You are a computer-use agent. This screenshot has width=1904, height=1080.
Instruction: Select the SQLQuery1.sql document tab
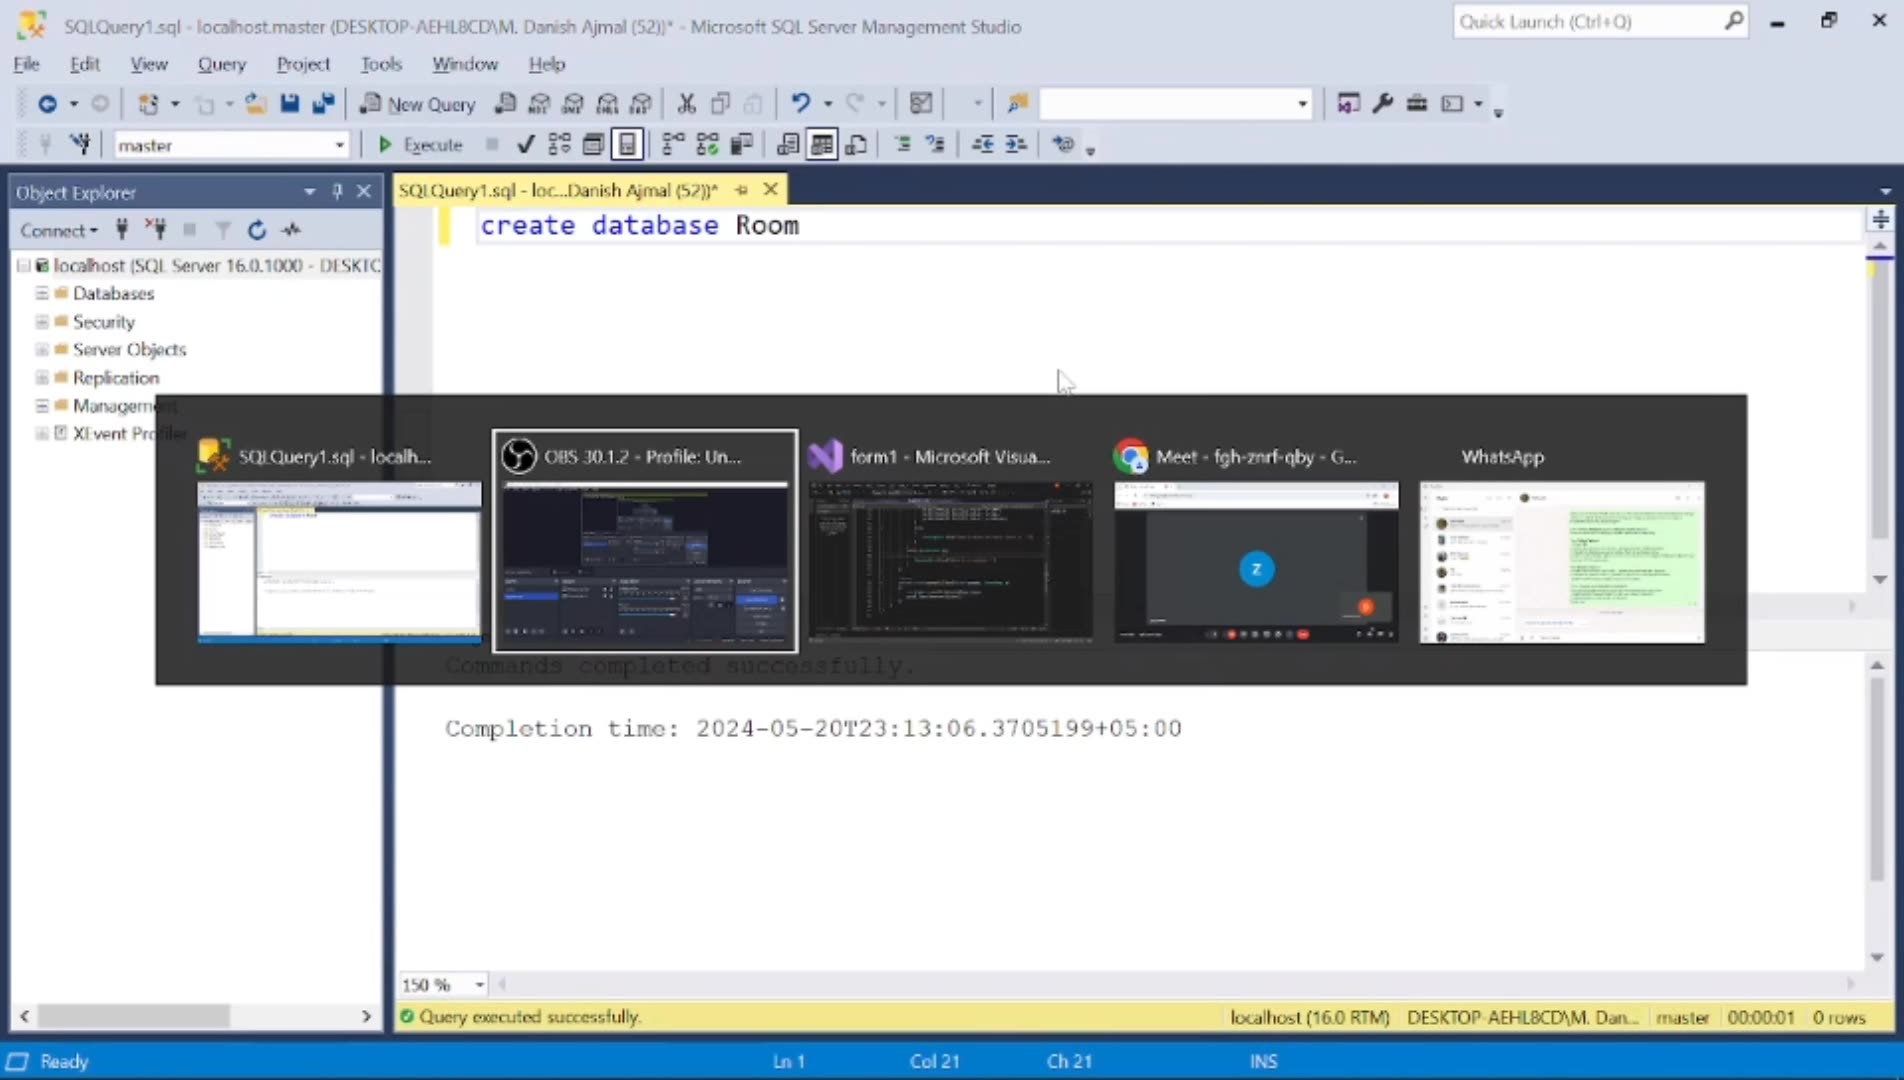tap(557, 190)
